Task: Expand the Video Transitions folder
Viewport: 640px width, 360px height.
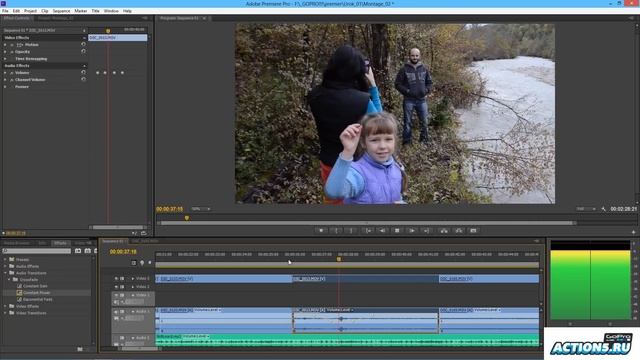Action: pyautogui.click(x=5, y=313)
